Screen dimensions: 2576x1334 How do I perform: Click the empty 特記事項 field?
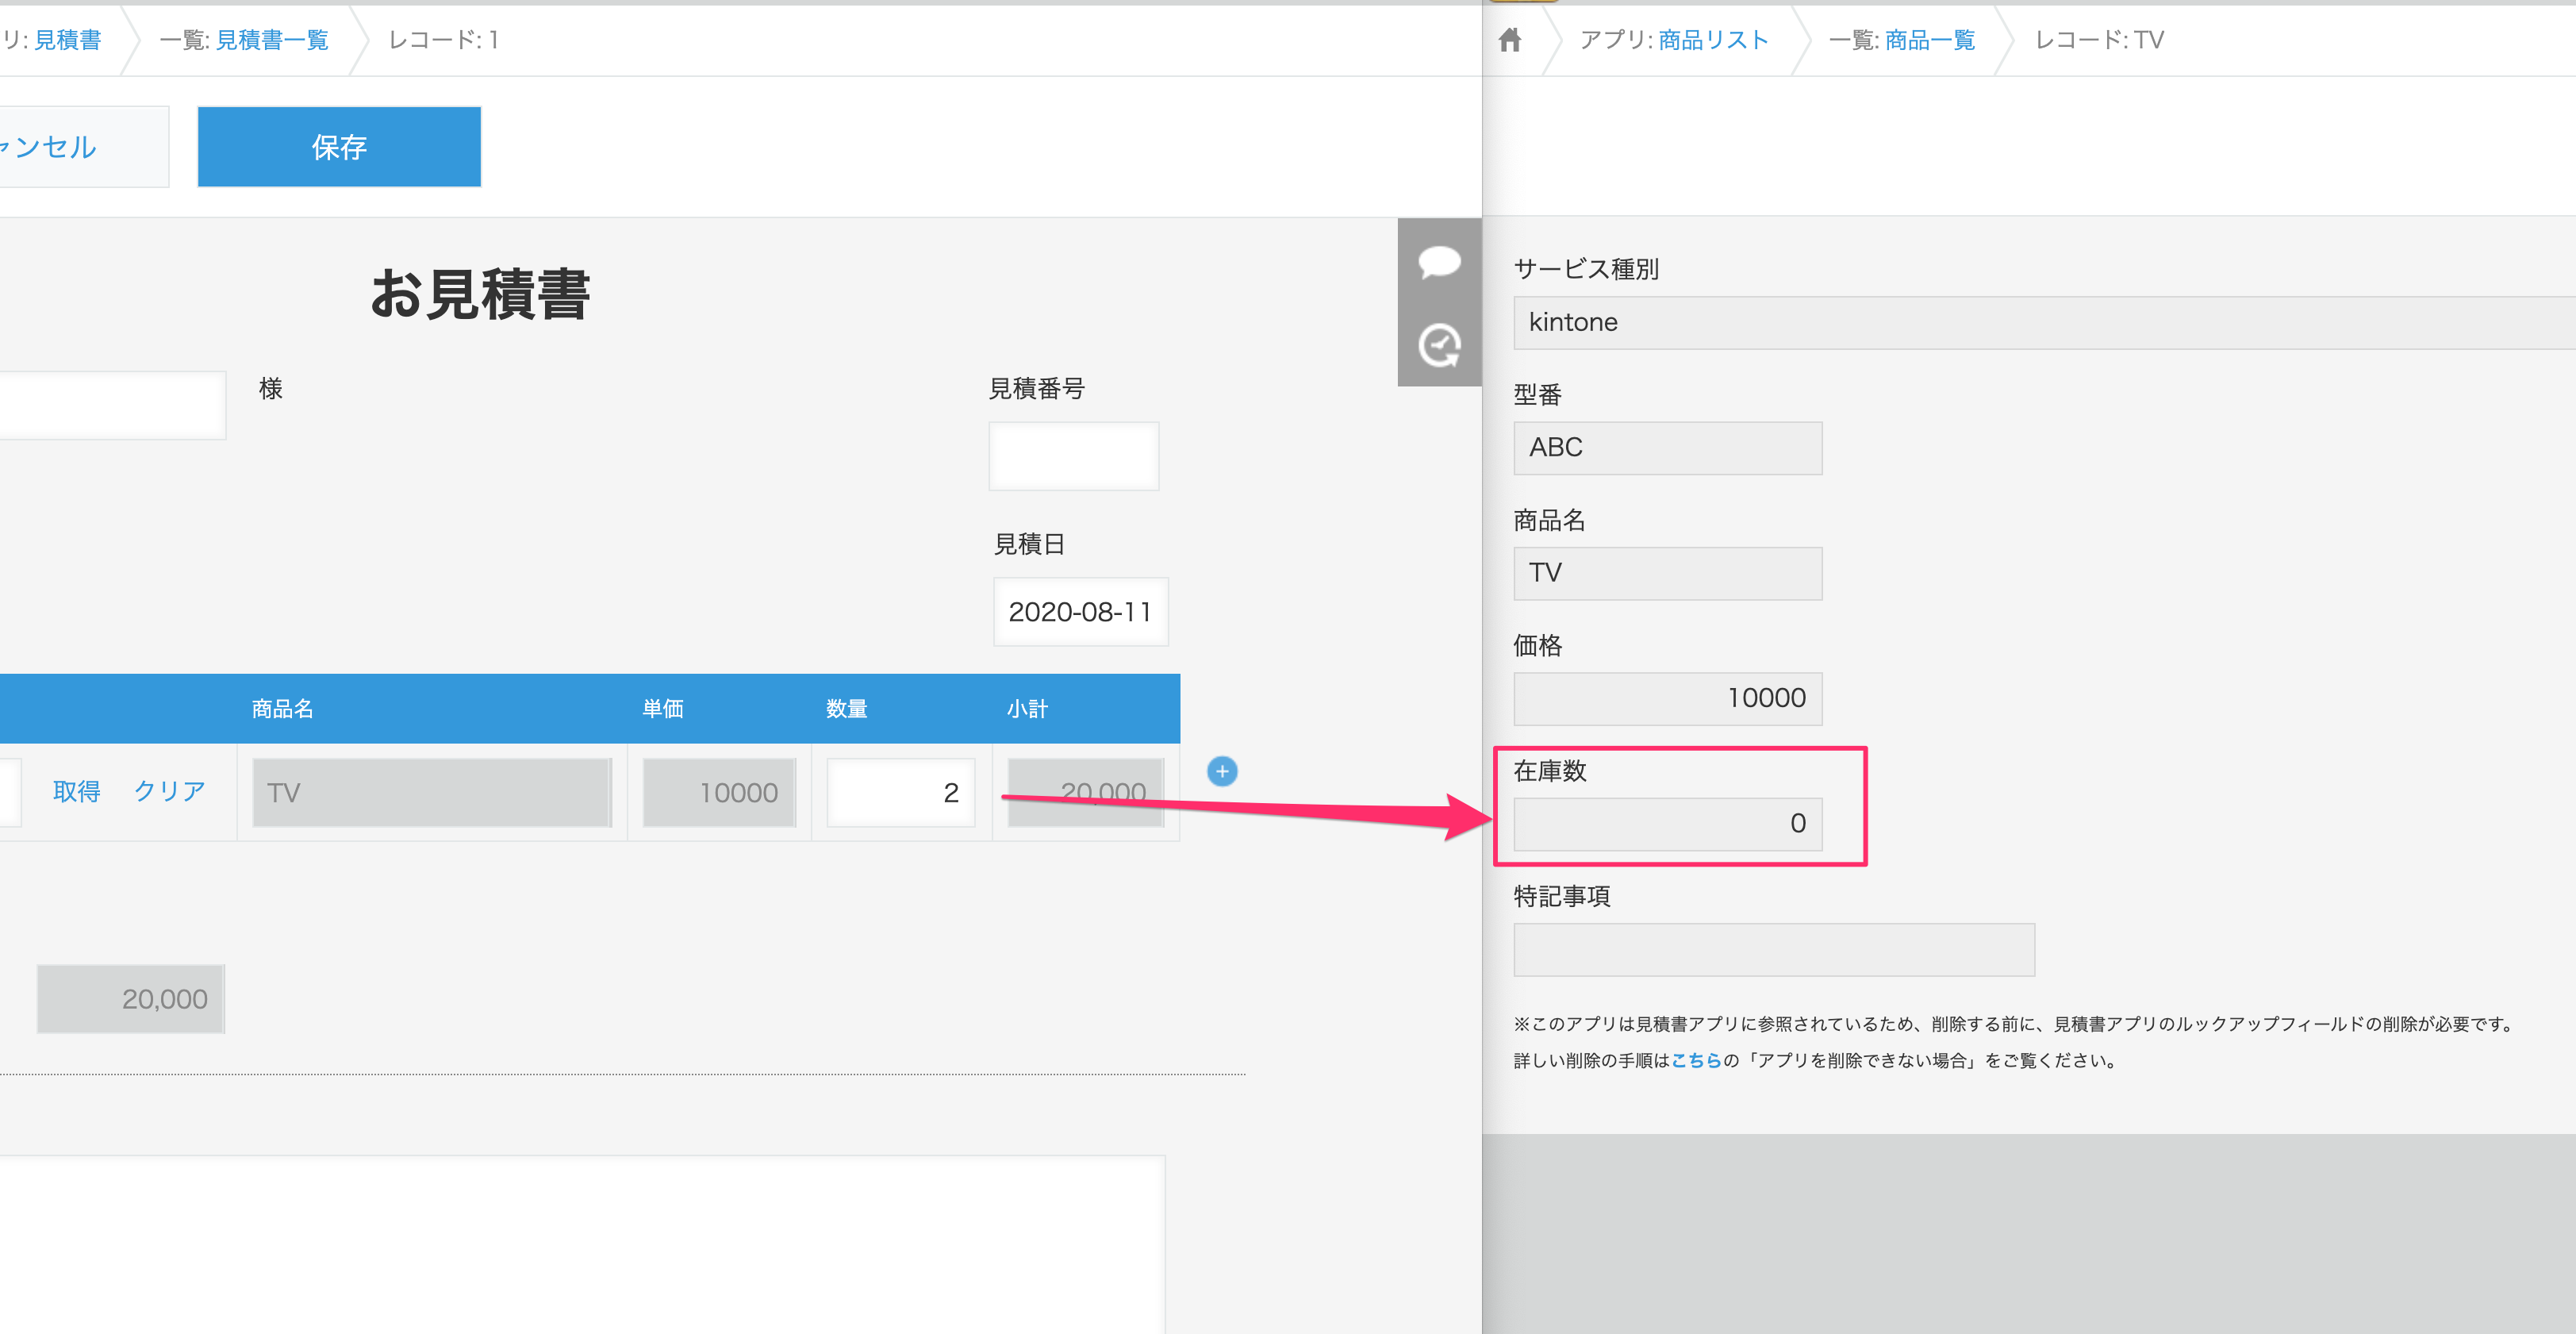click(x=1773, y=949)
